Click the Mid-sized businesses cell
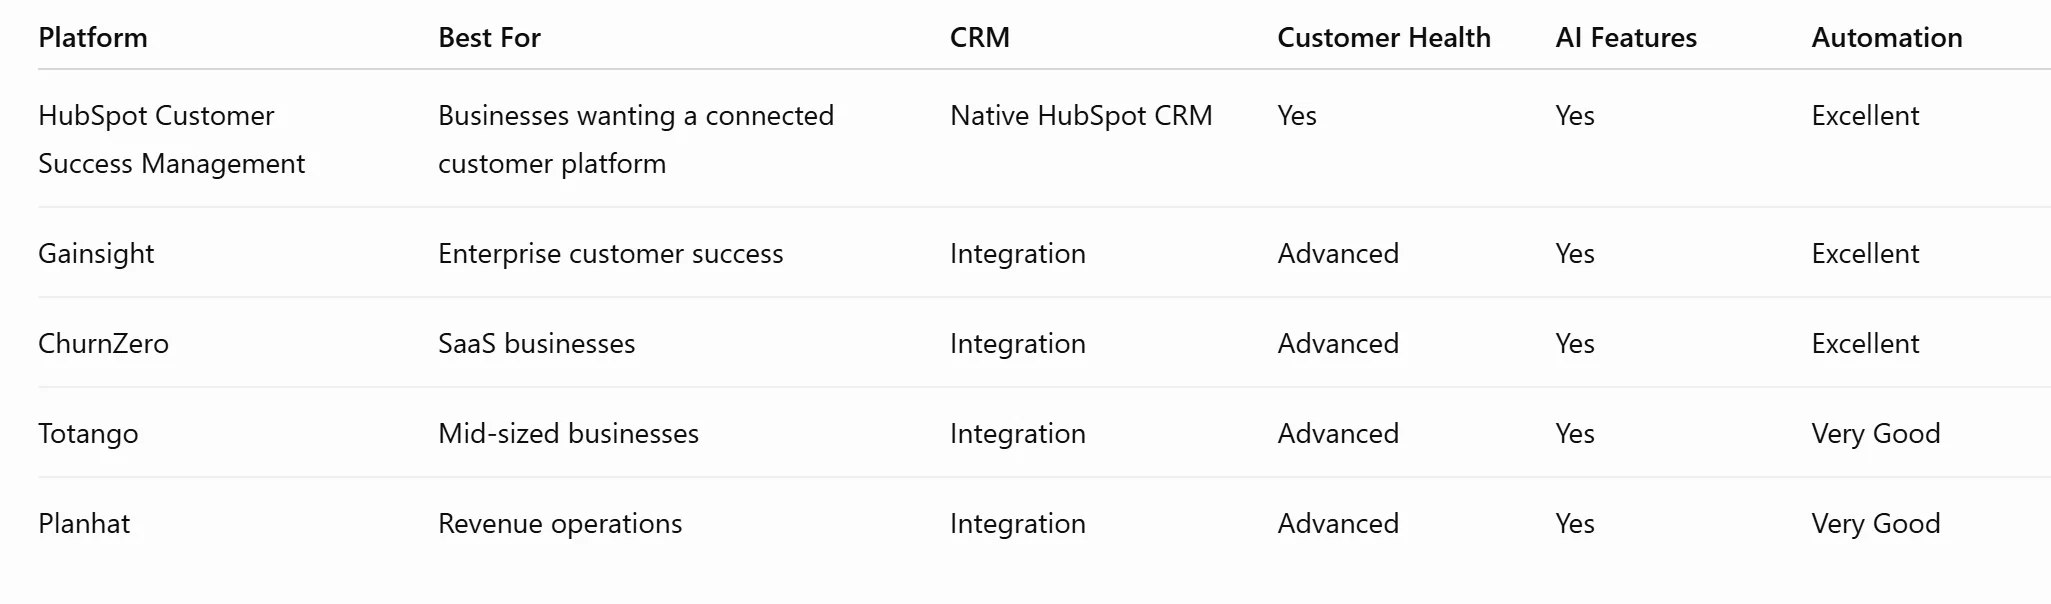2051x604 pixels. click(x=568, y=434)
